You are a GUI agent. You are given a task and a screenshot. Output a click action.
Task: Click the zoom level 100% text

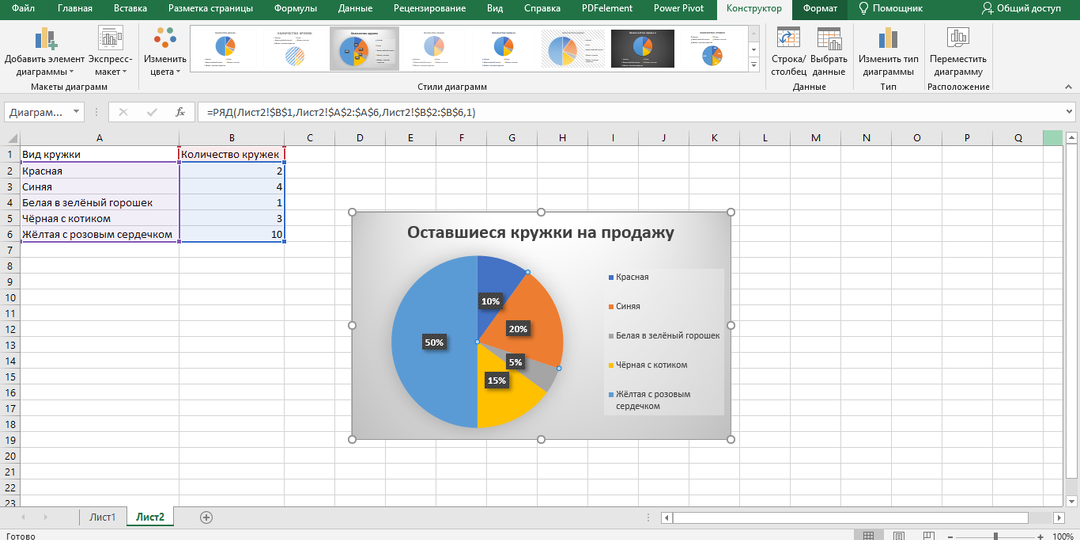[1063, 536]
